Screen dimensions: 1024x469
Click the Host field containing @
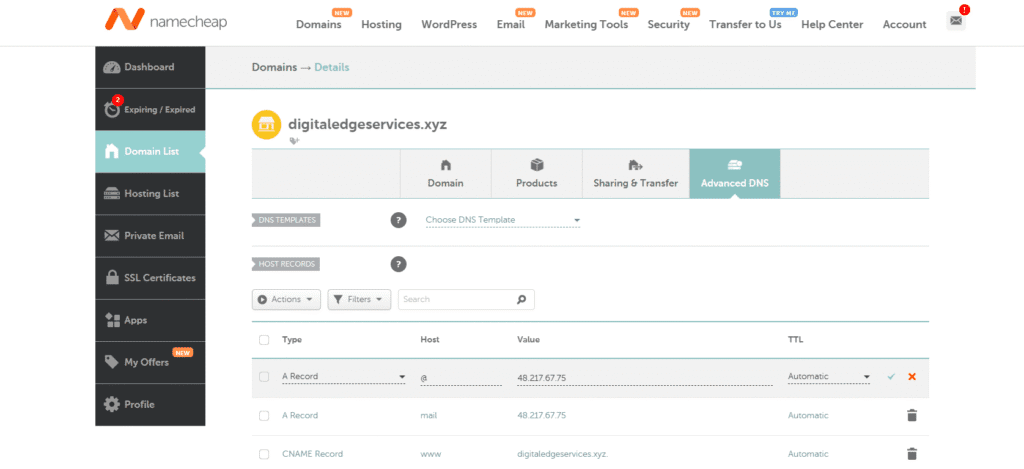[461, 377]
